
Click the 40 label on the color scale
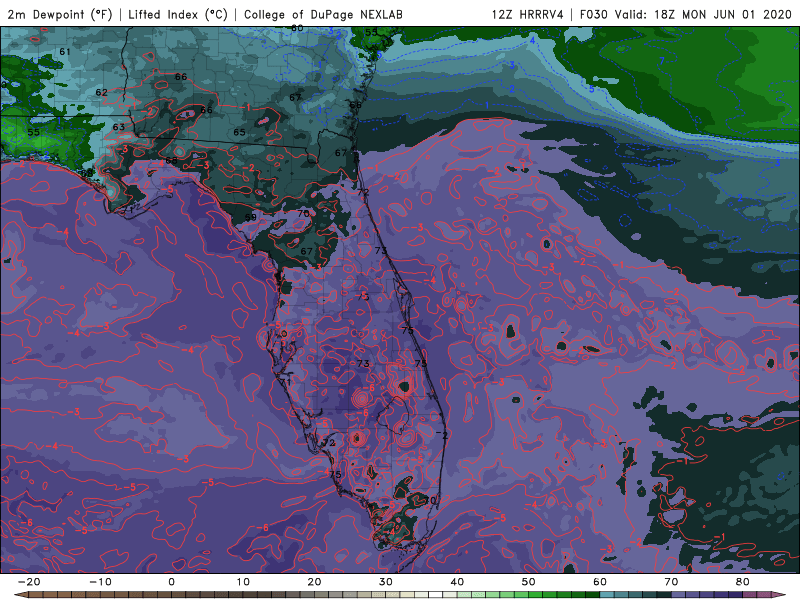[457, 582]
